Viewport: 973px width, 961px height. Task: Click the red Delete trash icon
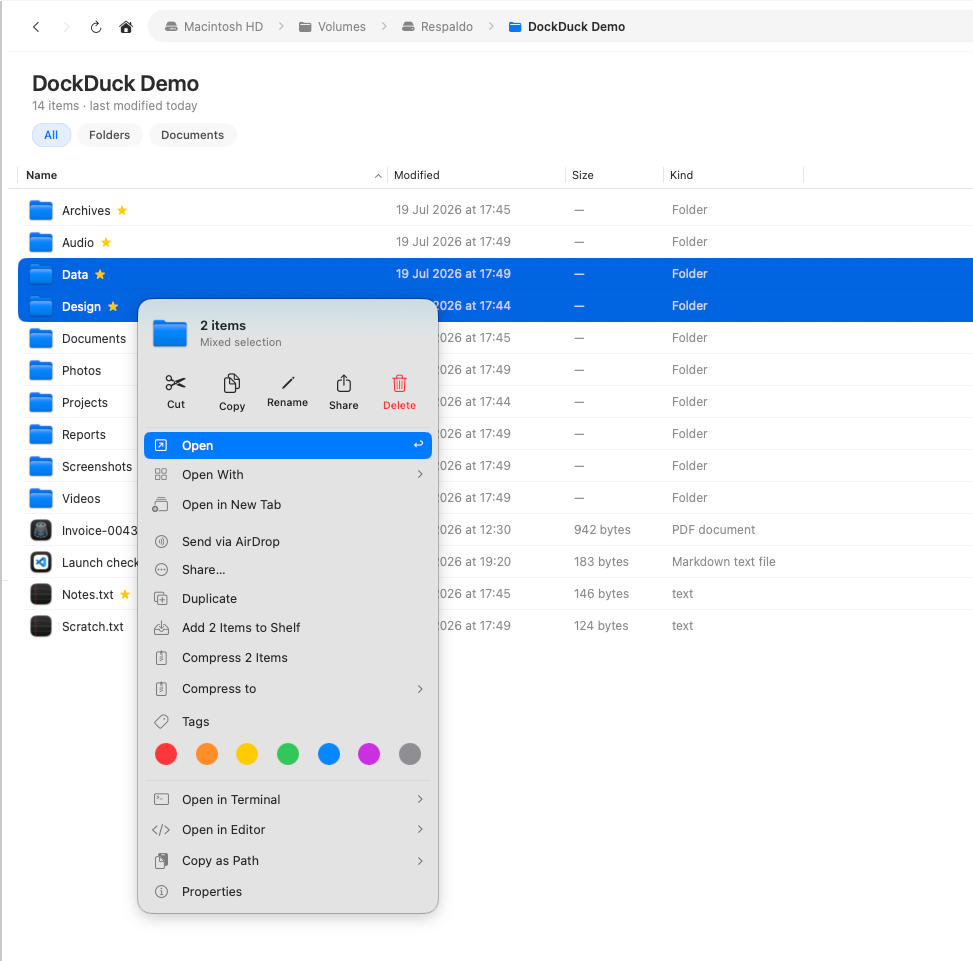pos(399,383)
